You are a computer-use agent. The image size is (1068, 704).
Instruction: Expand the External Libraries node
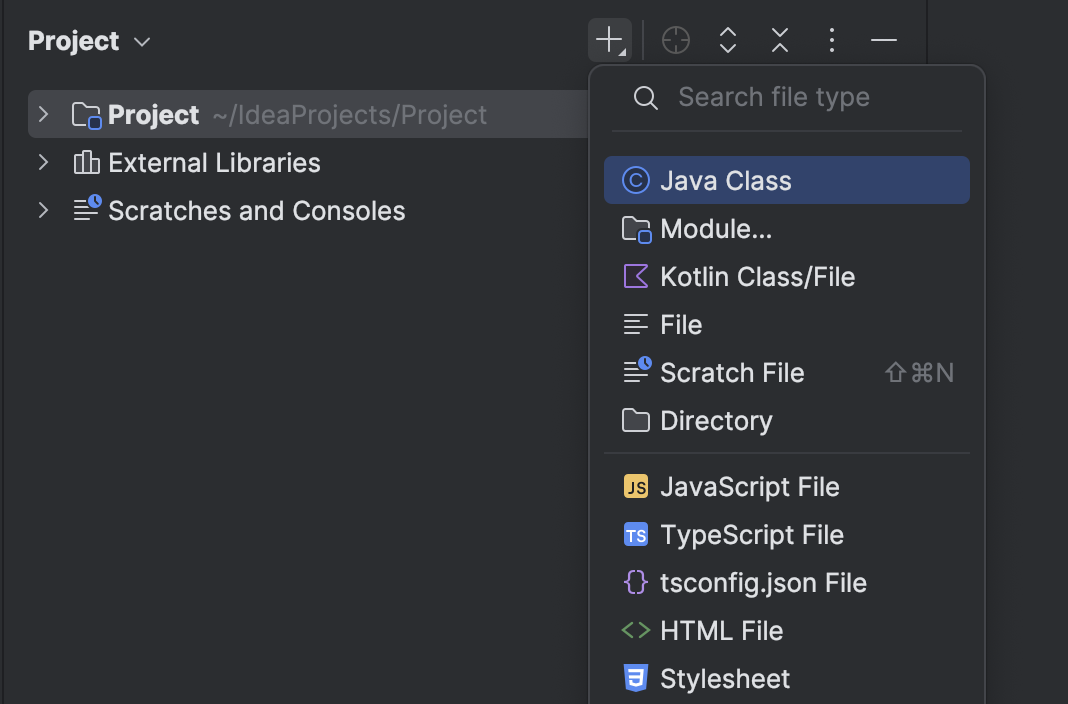coord(42,162)
